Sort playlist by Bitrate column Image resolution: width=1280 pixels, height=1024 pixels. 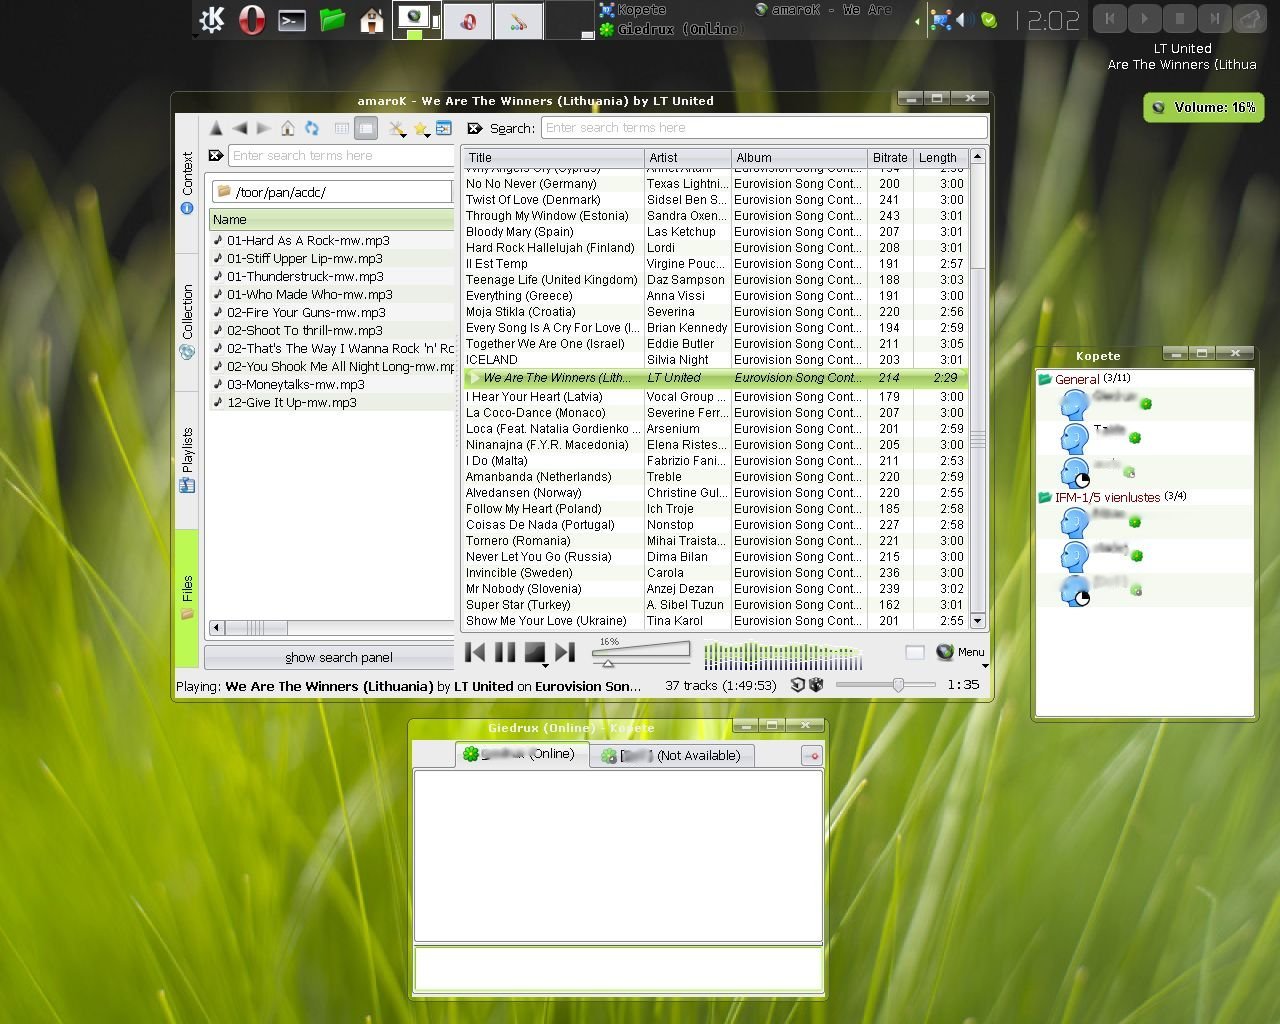(890, 158)
